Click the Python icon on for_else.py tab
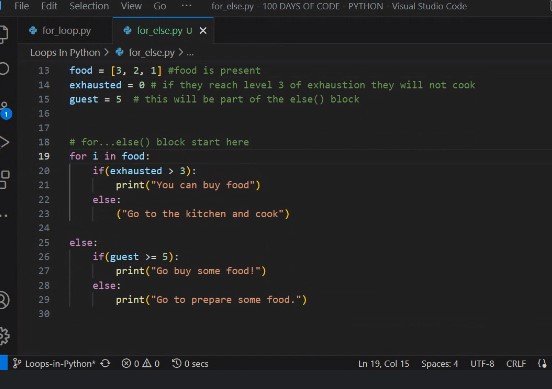This screenshot has width=552, height=389. [127, 31]
